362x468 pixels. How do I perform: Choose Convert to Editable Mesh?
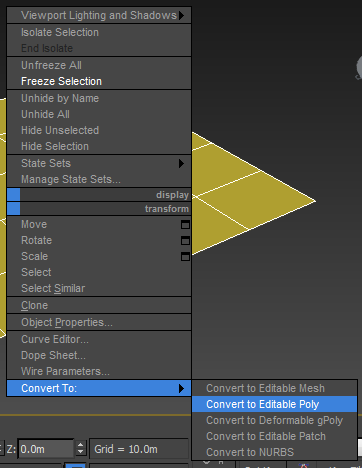click(274, 388)
